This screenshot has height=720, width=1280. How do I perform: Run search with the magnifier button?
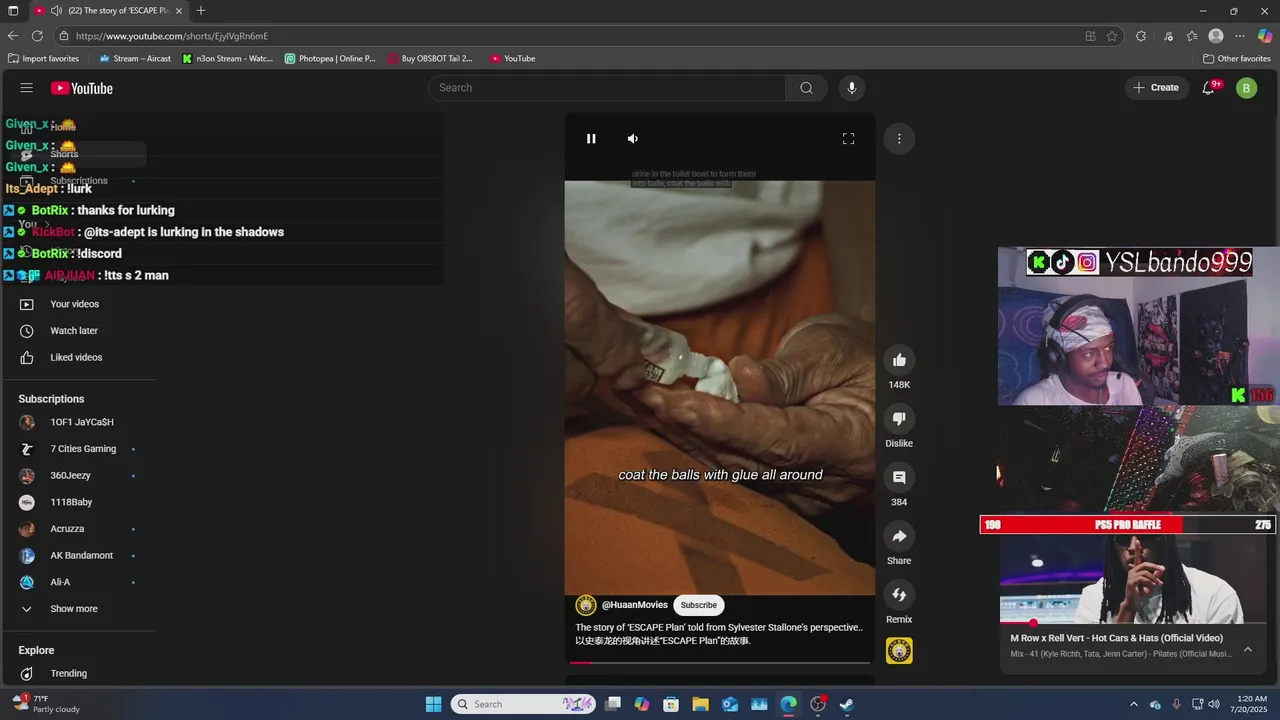click(x=806, y=88)
